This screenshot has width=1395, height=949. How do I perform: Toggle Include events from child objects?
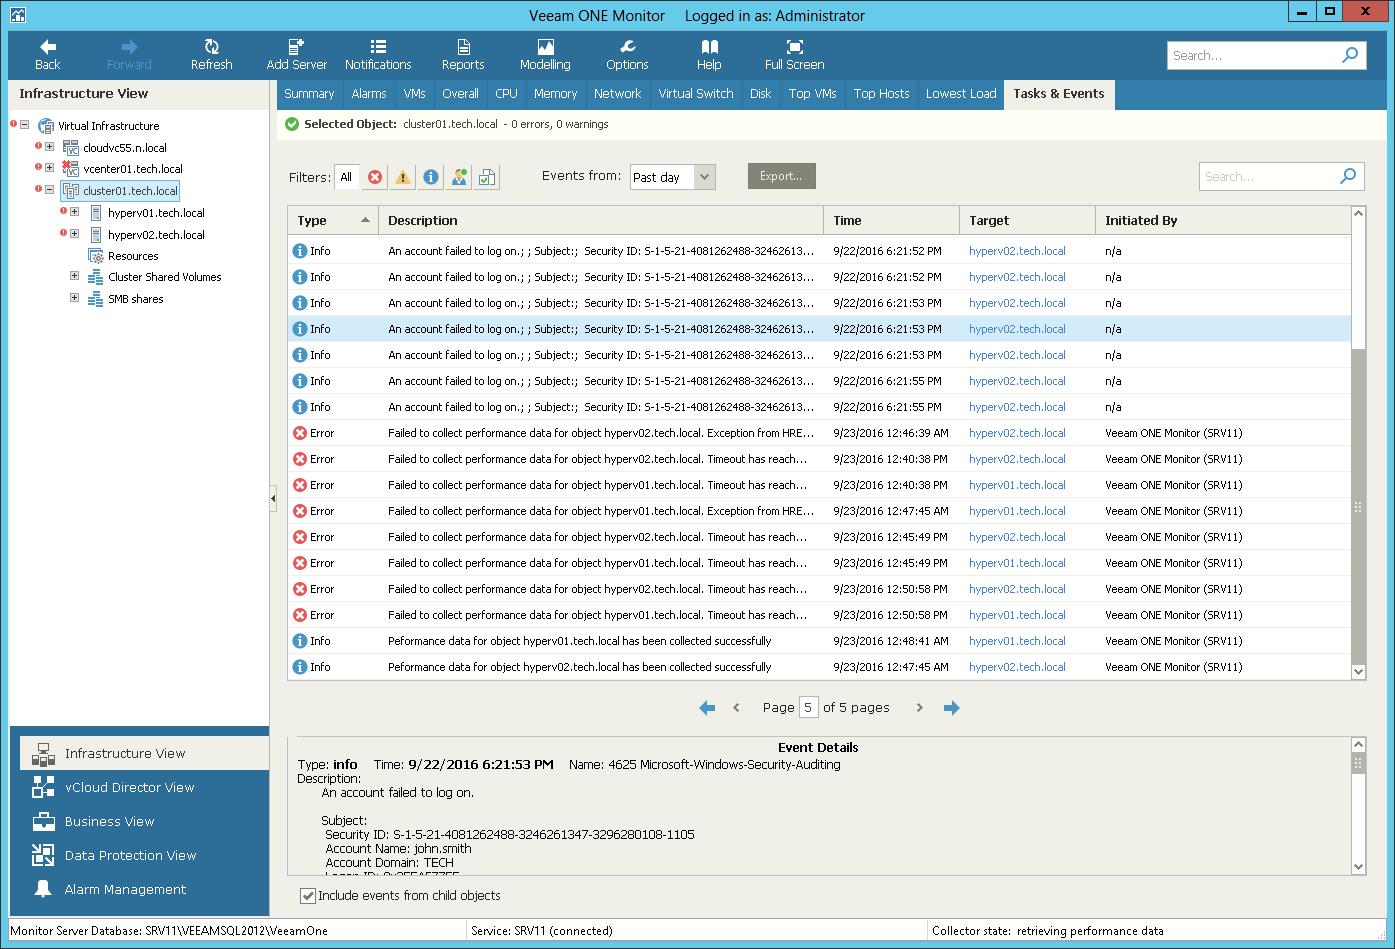coord(308,896)
